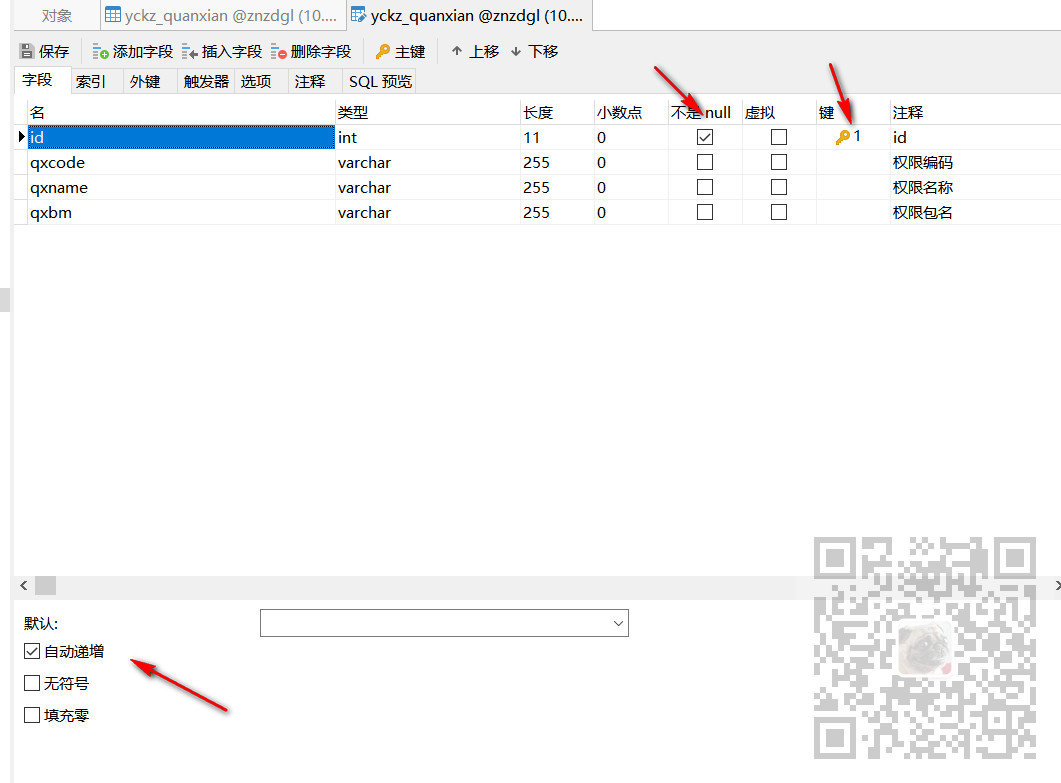Click the 删除字段 delete field icon
Viewport: 1061px width, 783px height.
pyautogui.click(x=278, y=51)
